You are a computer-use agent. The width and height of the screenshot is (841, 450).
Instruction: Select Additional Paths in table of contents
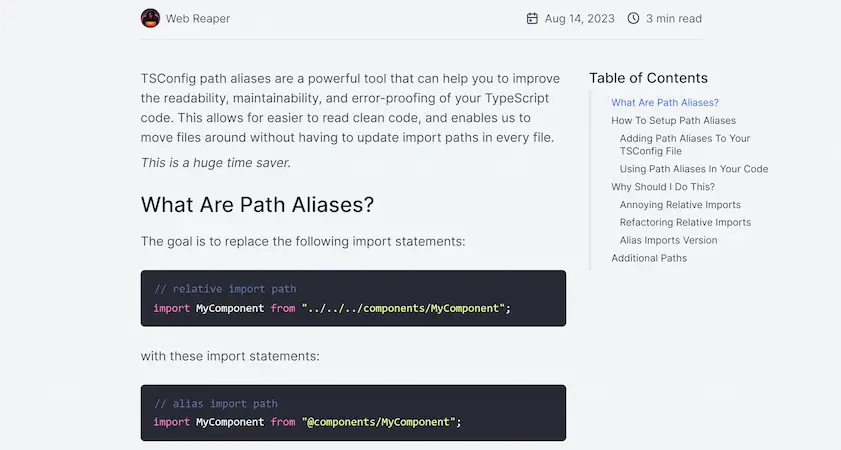[649, 258]
